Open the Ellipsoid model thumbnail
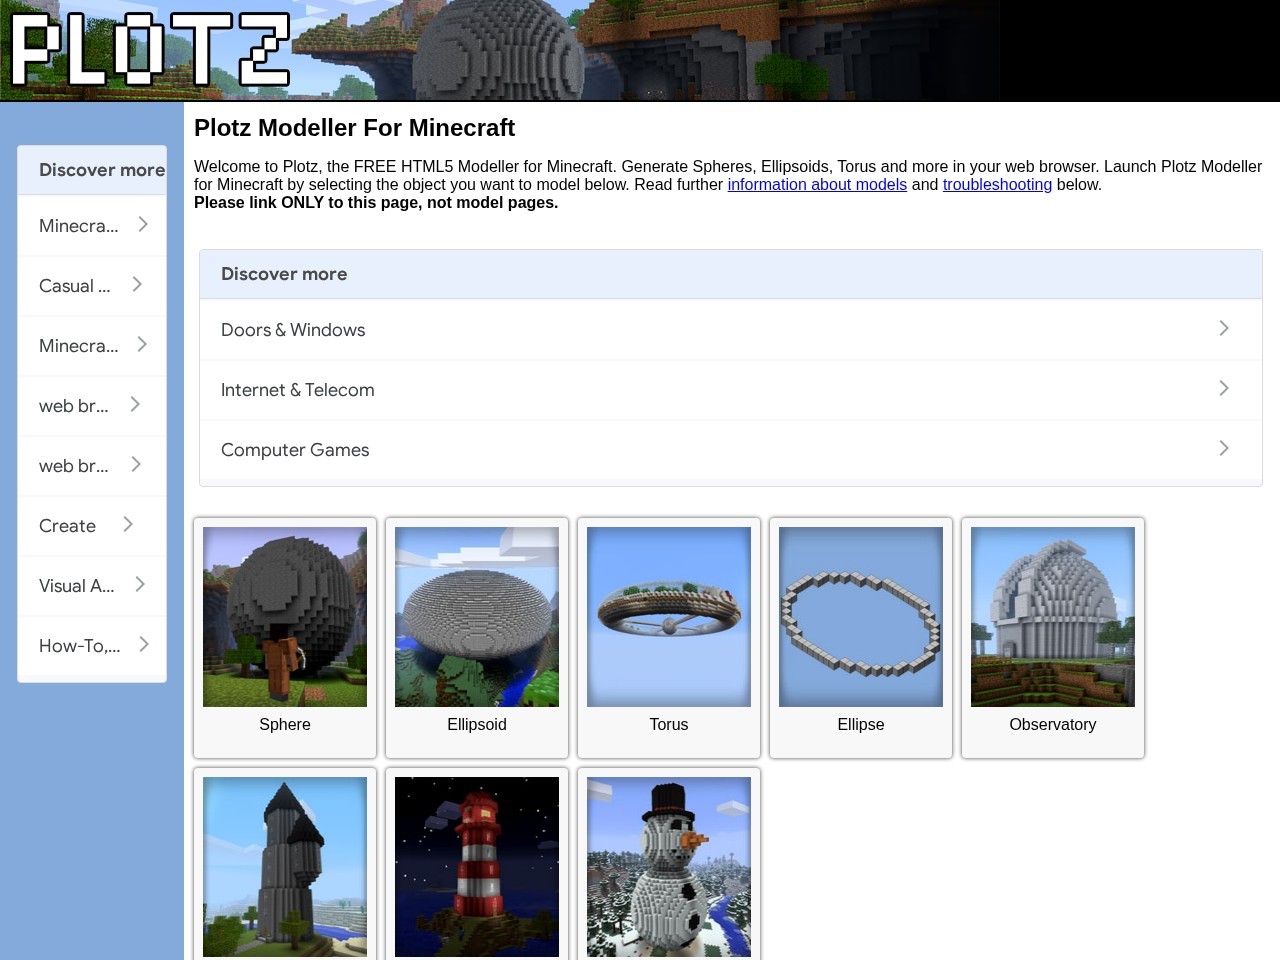This screenshot has width=1280, height=960. point(477,617)
